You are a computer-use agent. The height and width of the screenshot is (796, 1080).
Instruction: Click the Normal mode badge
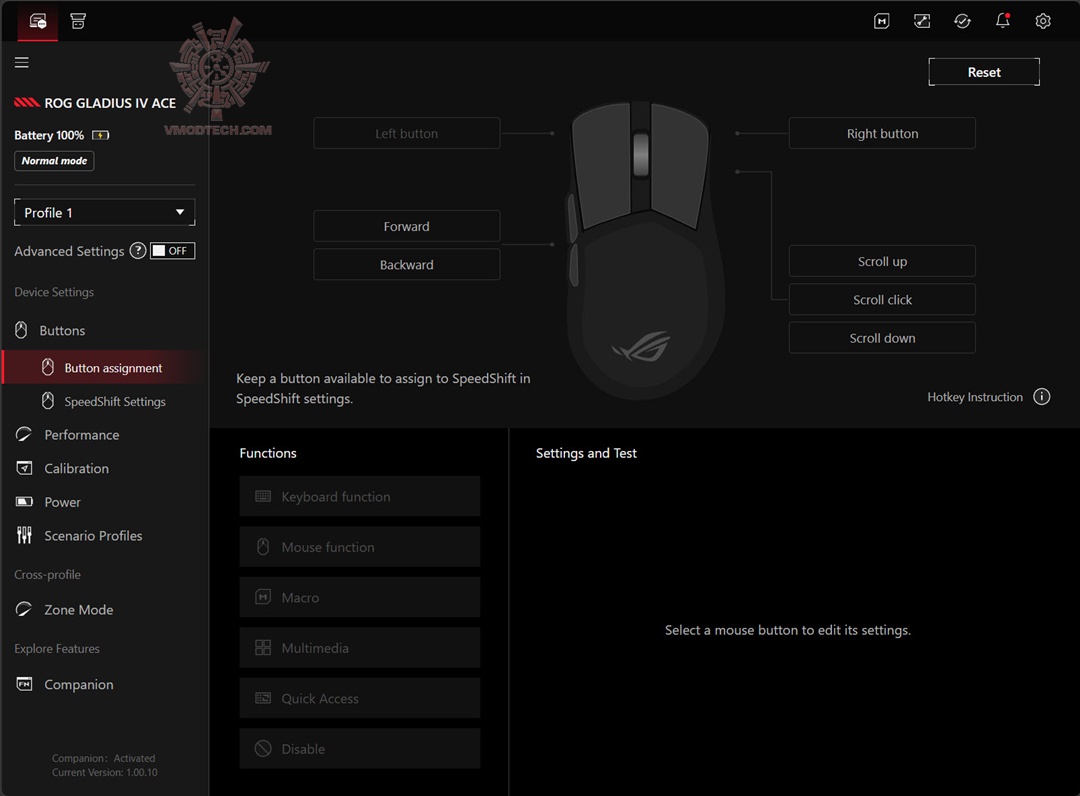[x=54, y=160]
